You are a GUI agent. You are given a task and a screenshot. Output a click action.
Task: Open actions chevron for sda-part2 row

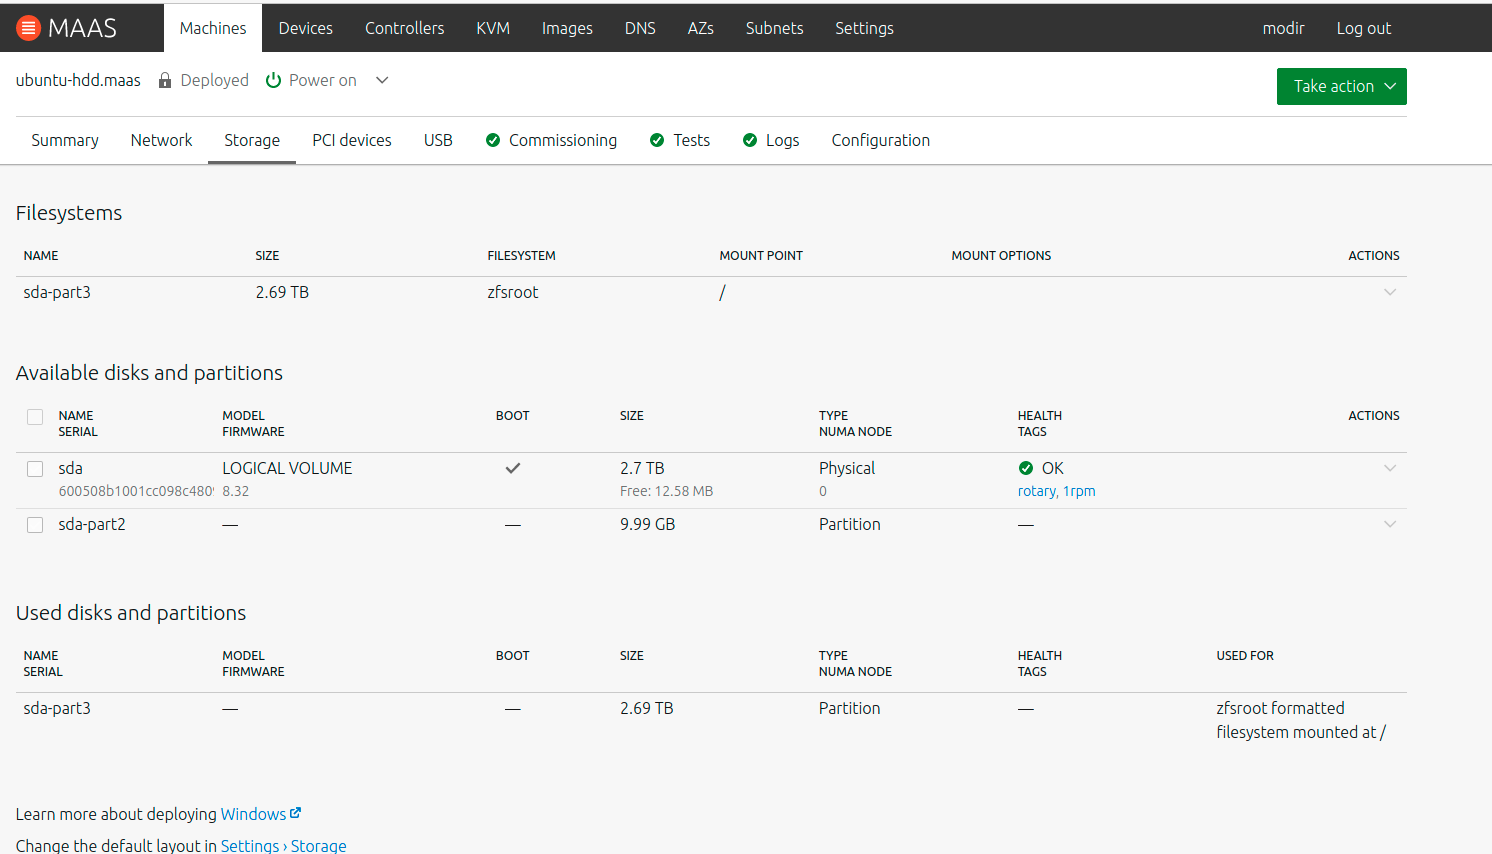pos(1389,524)
